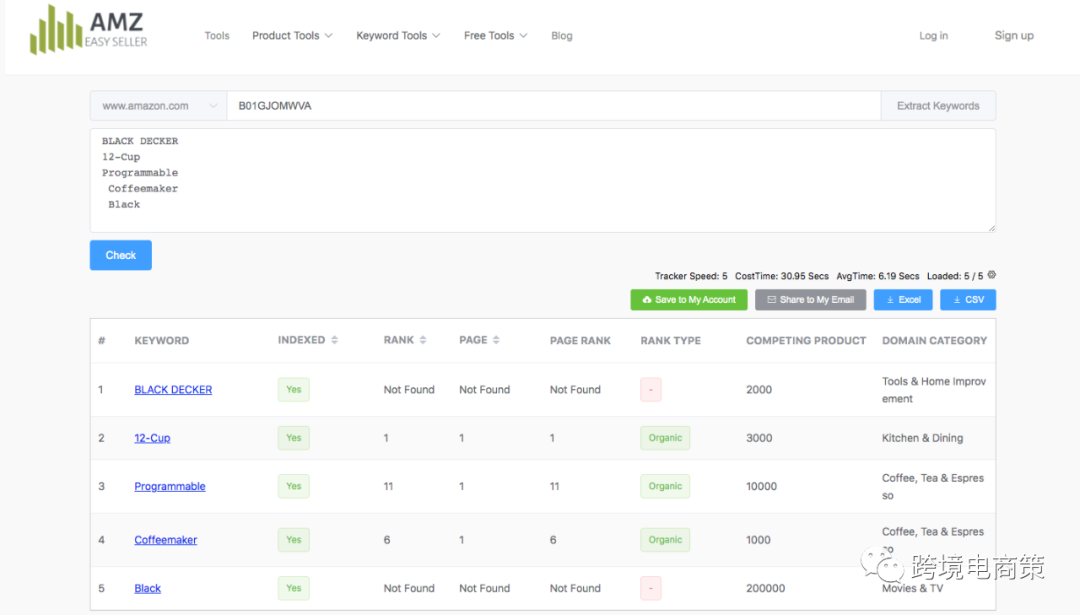The height and width of the screenshot is (615, 1080).
Task: Click the Log in link
Action: point(933,36)
